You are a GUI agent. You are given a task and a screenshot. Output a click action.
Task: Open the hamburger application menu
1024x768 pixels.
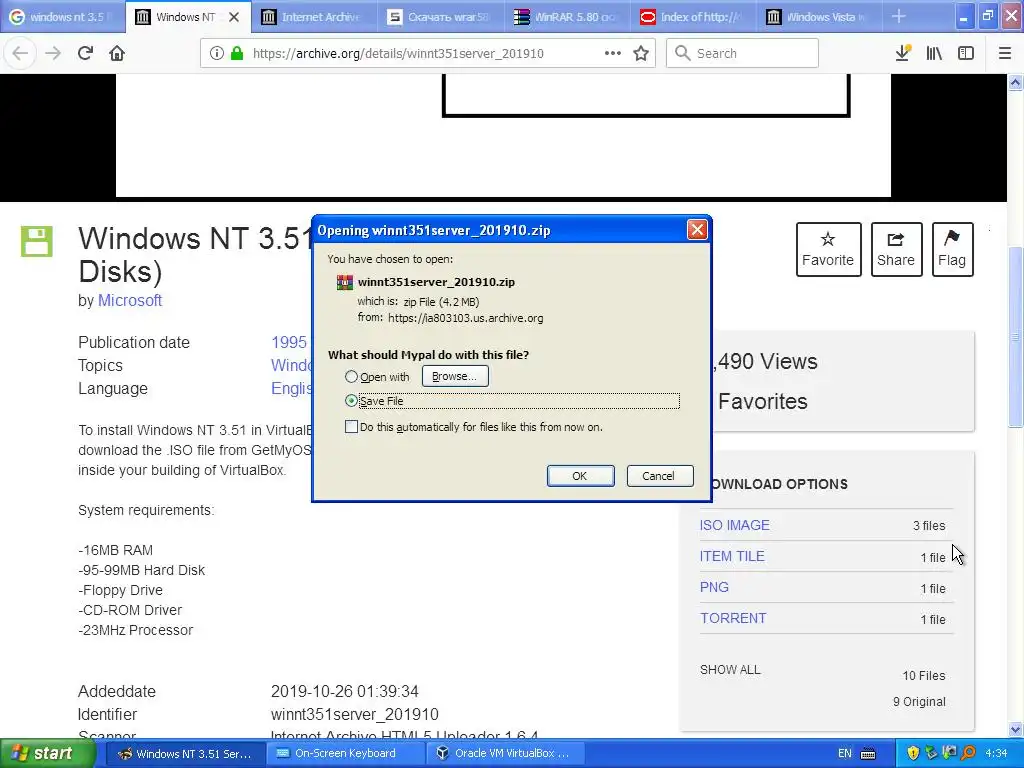tap(1005, 53)
